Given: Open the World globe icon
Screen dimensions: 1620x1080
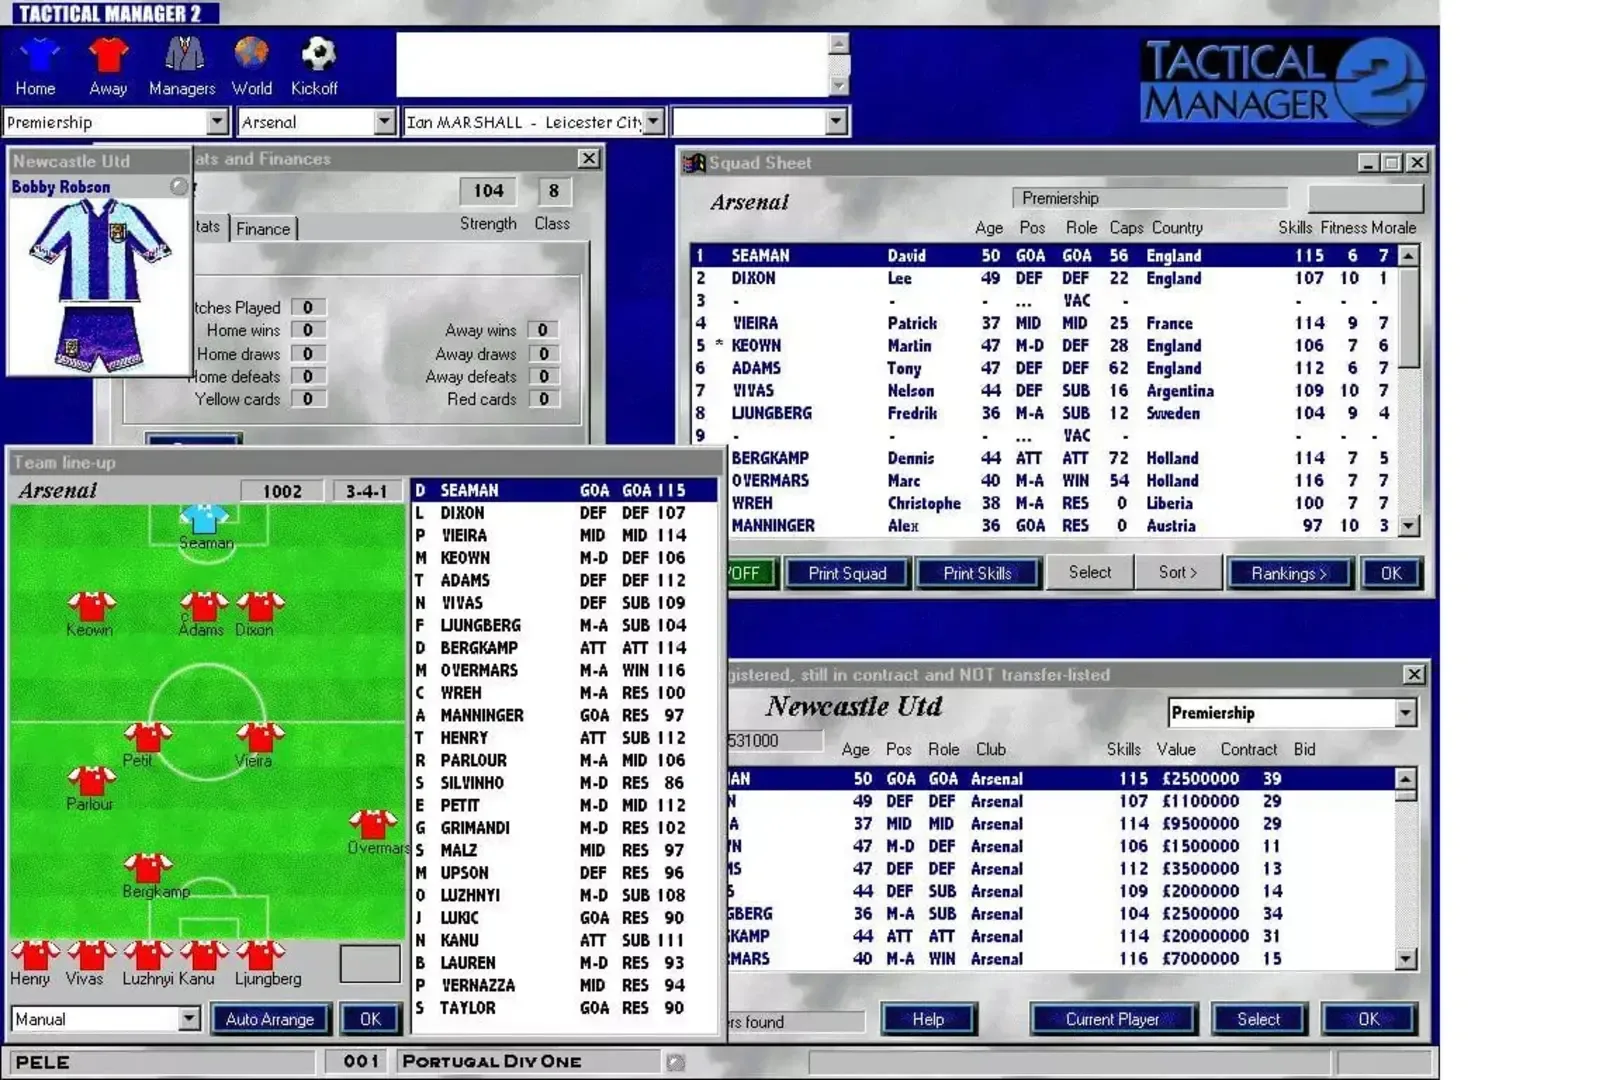Looking at the screenshot, I should click(x=251, y=56).
